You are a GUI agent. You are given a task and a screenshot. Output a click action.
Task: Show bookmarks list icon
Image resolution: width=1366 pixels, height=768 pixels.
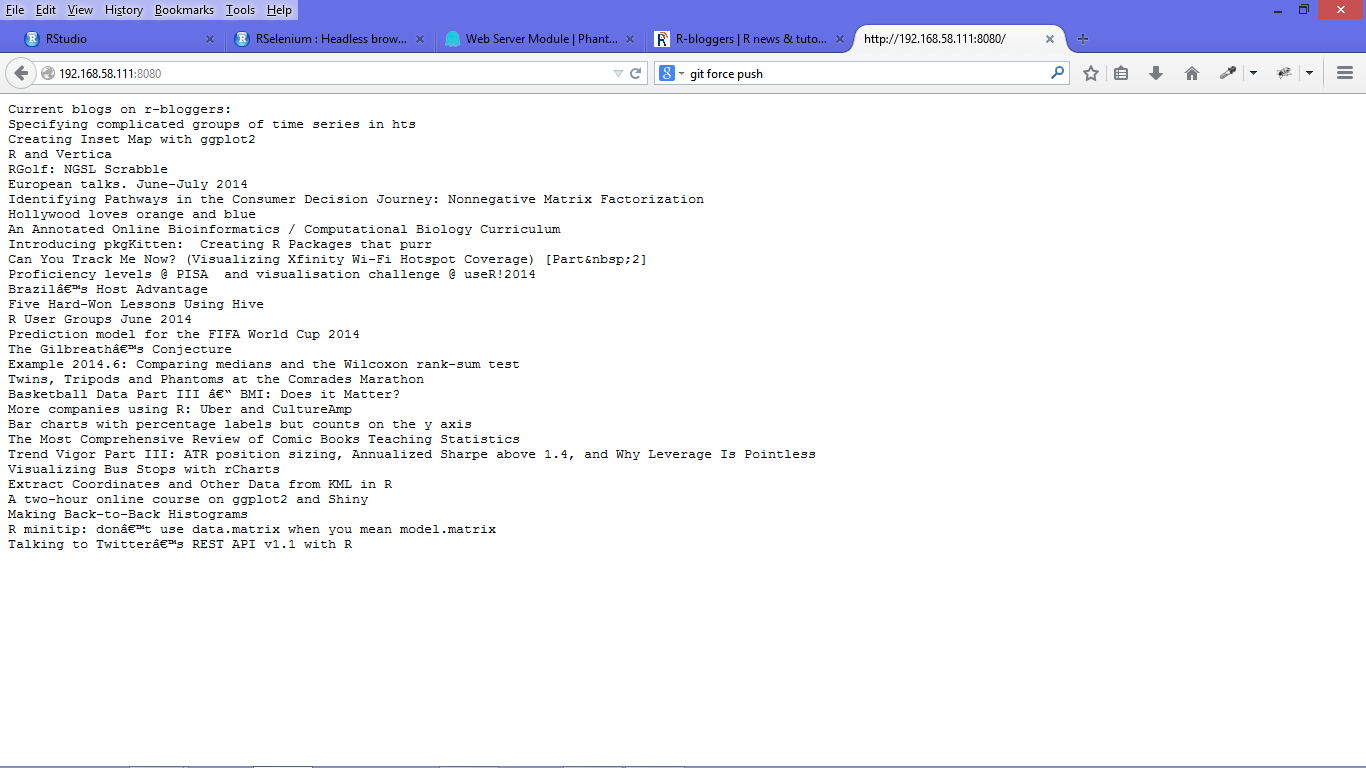click(x=1121, y=73)
